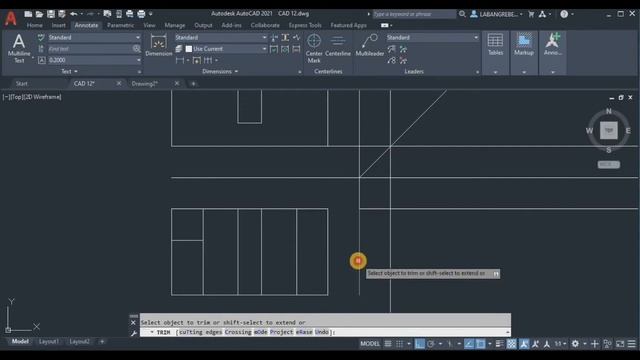Expand the Markup panel
640x360 pixels.
point(524,72)
